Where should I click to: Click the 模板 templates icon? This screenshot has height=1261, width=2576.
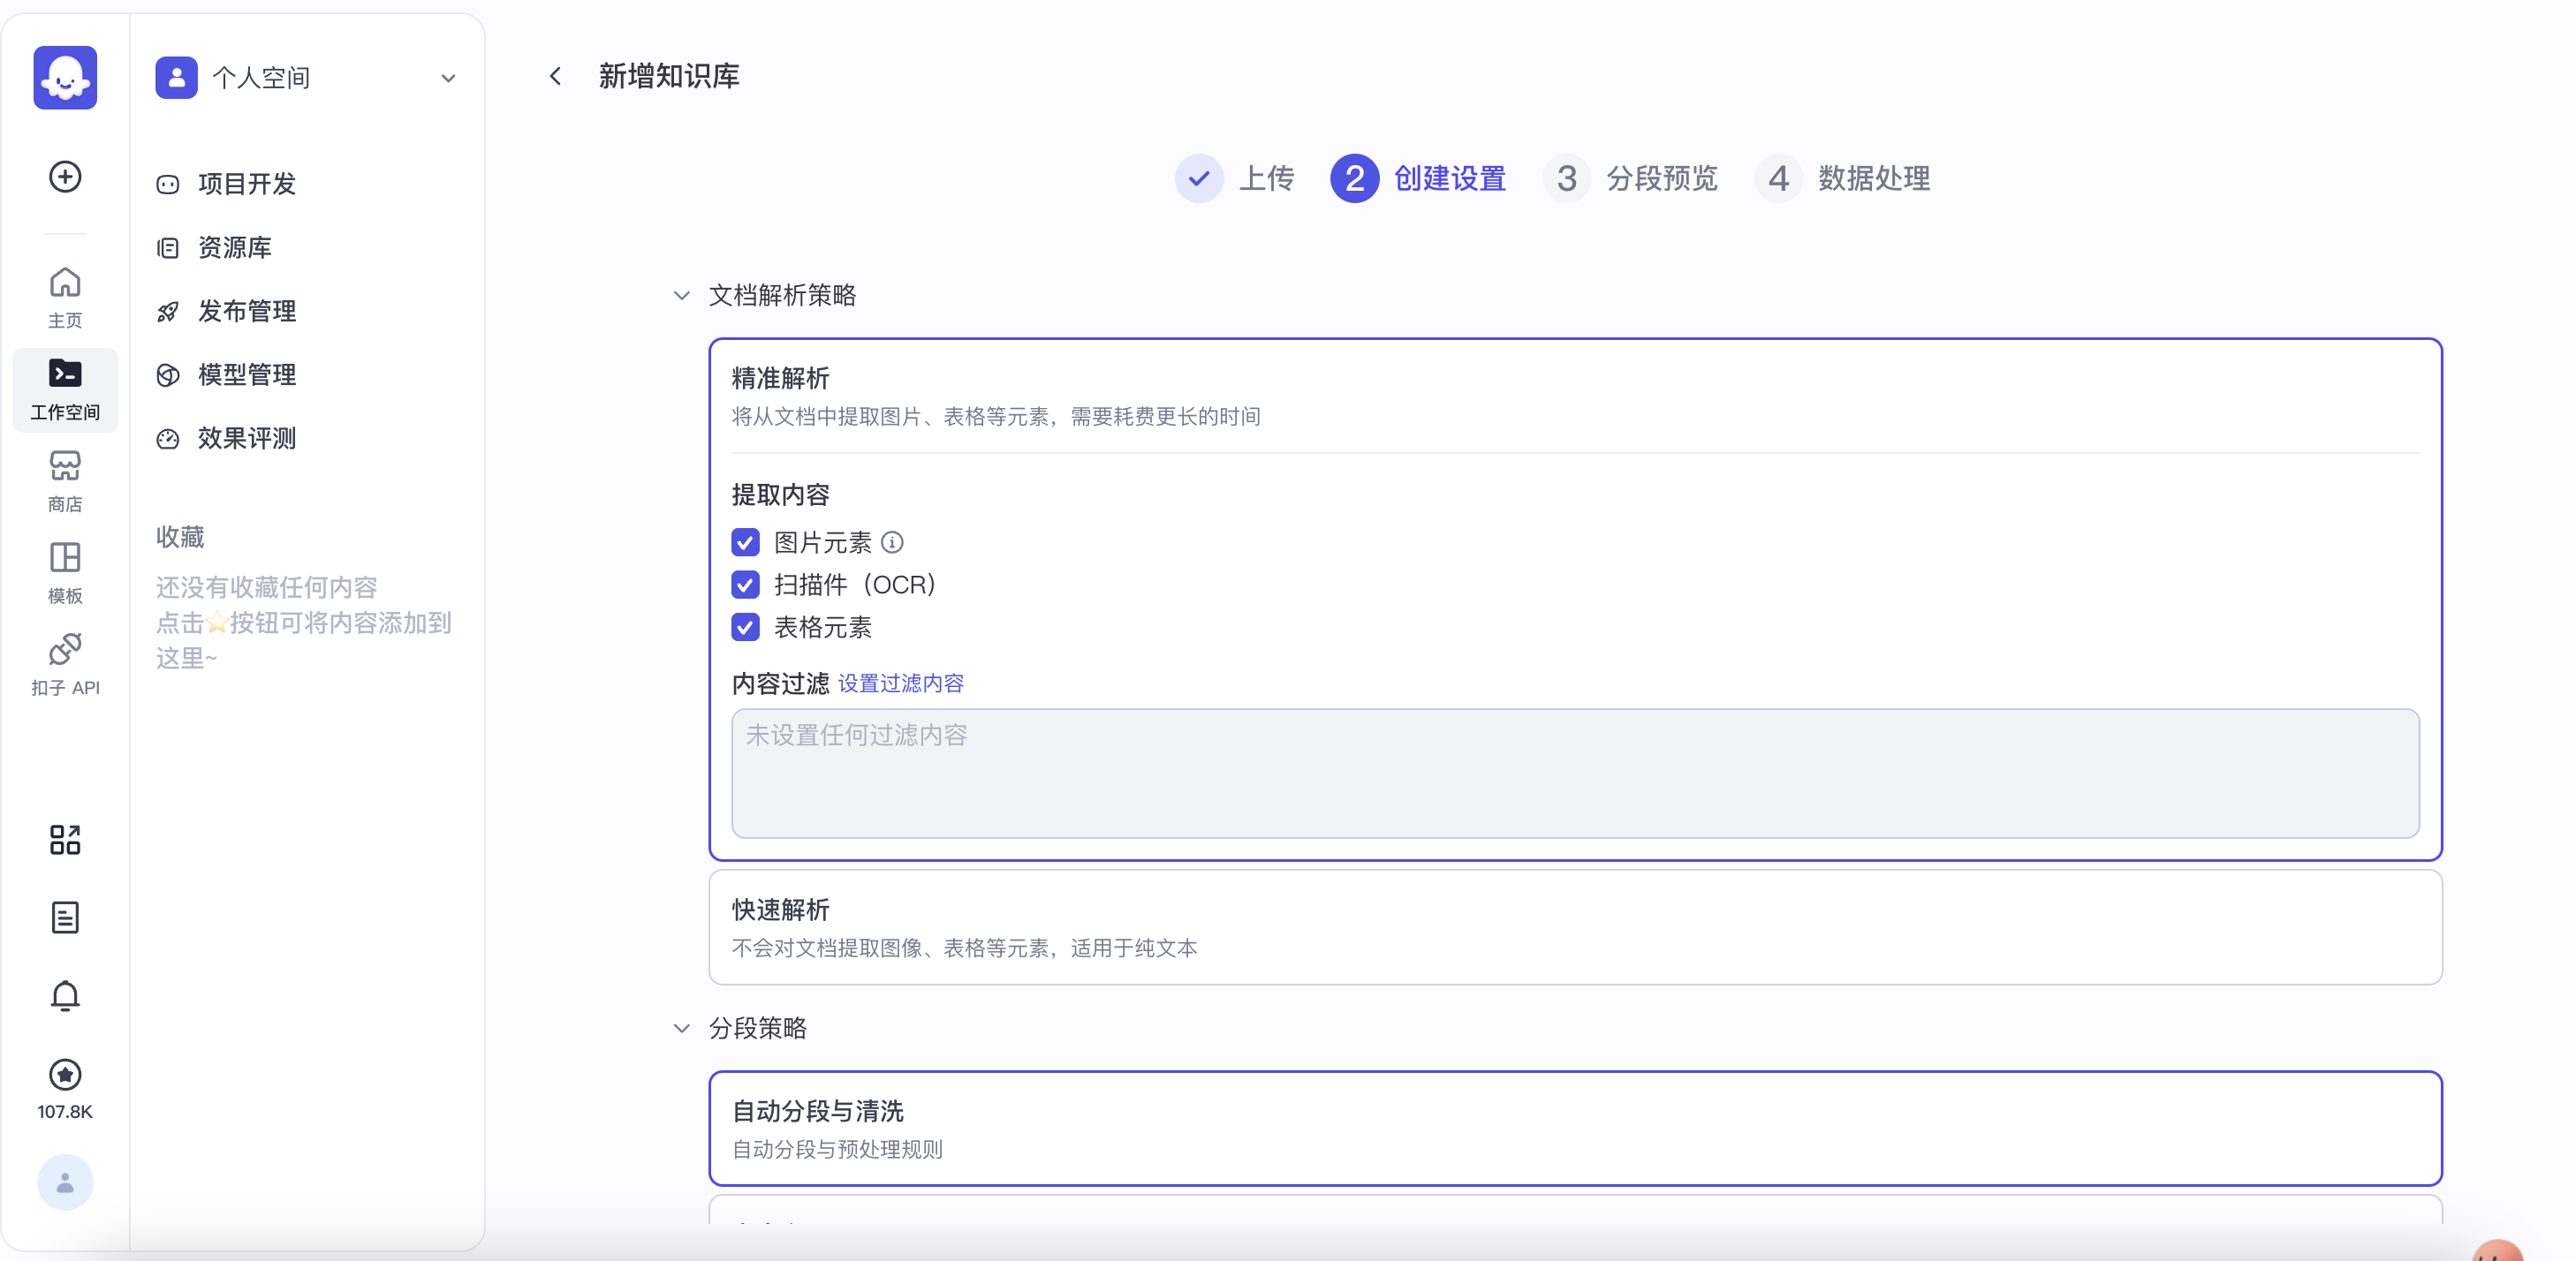pos(64,570)
